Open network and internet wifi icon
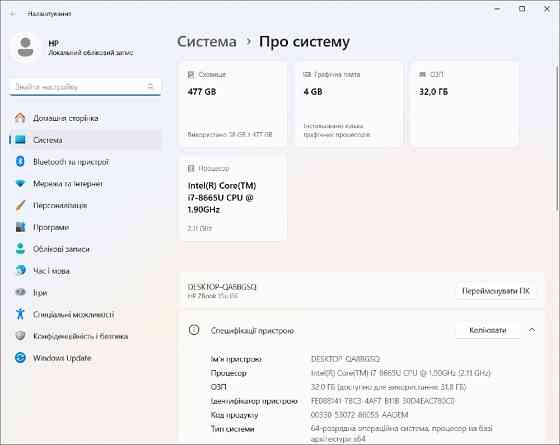The width and height of the screenshot is (560, 445). (20, 184)
